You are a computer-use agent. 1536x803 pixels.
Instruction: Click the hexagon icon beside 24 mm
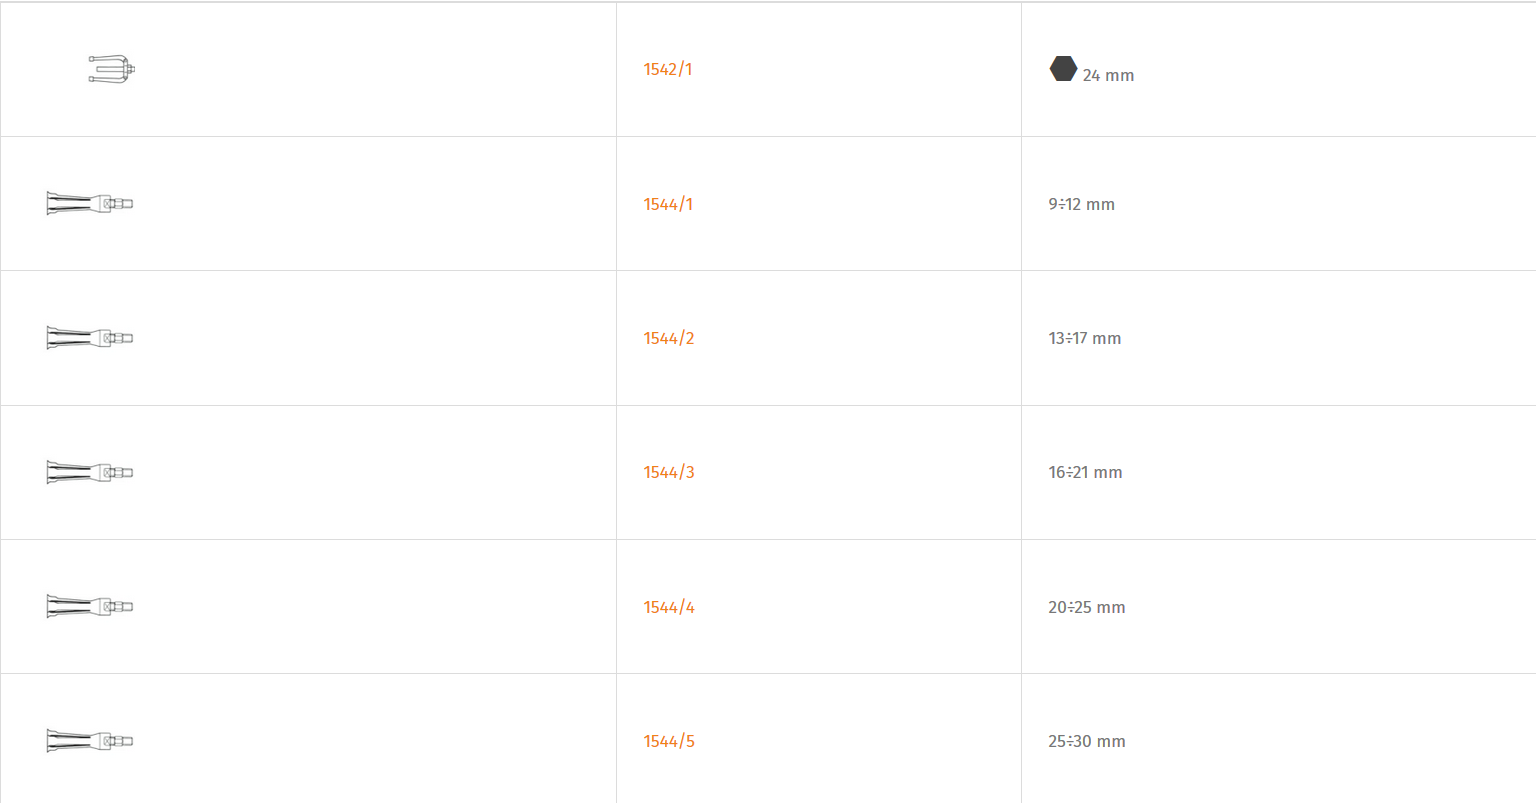(1063, 69)
